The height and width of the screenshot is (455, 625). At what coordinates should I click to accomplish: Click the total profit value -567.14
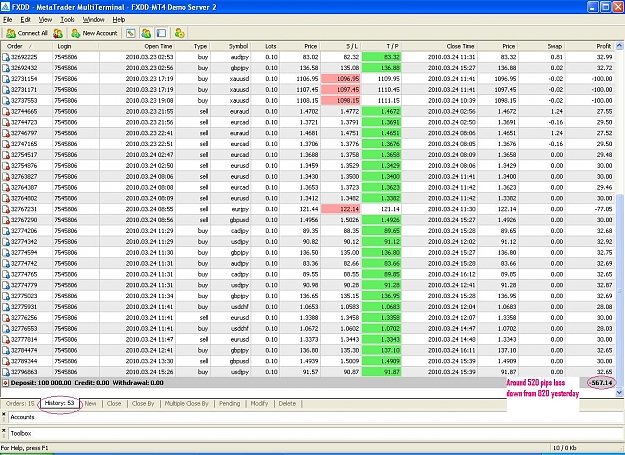pos(601,383)
